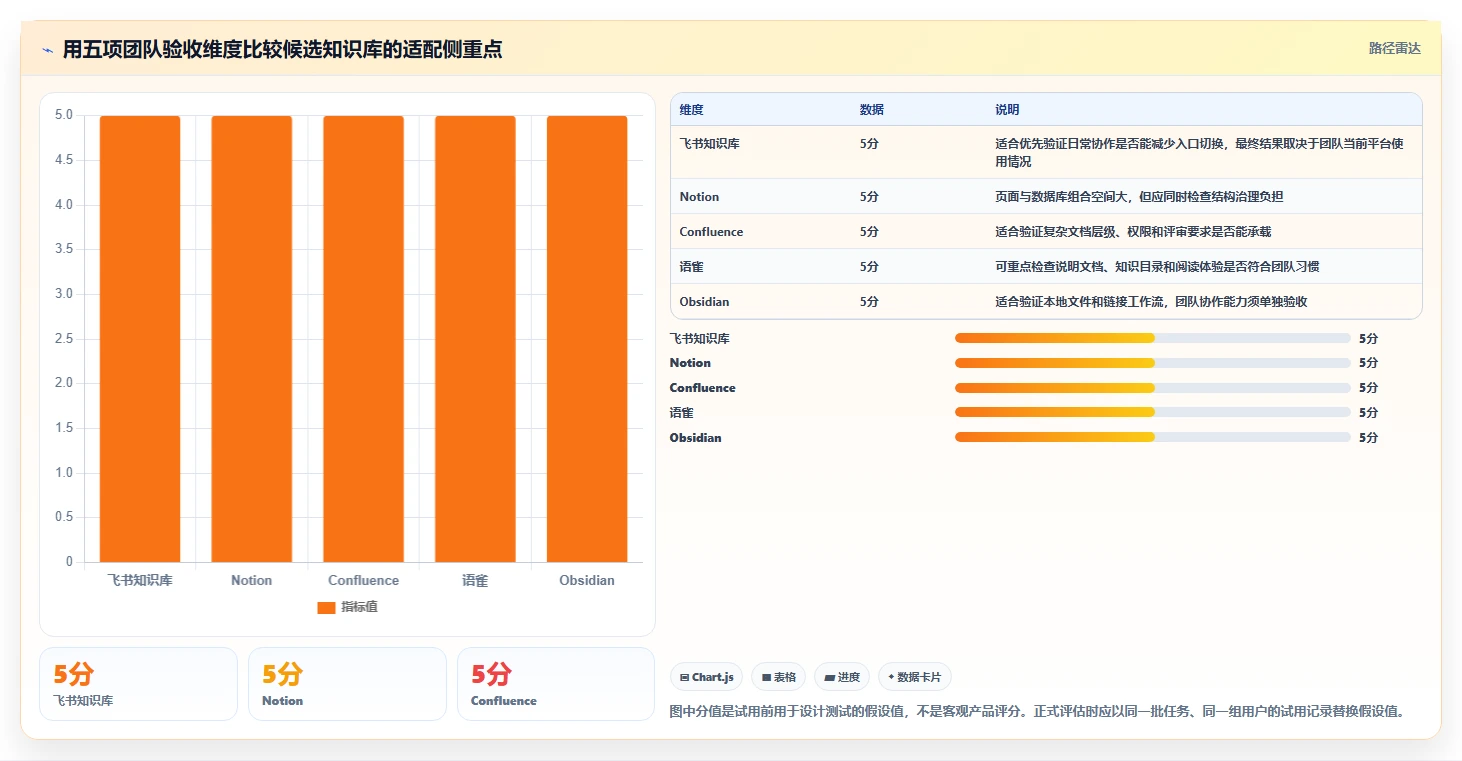Click the Confluence label in the progress list
This screenshot has width=1462, height=761.
coord(703,388)
